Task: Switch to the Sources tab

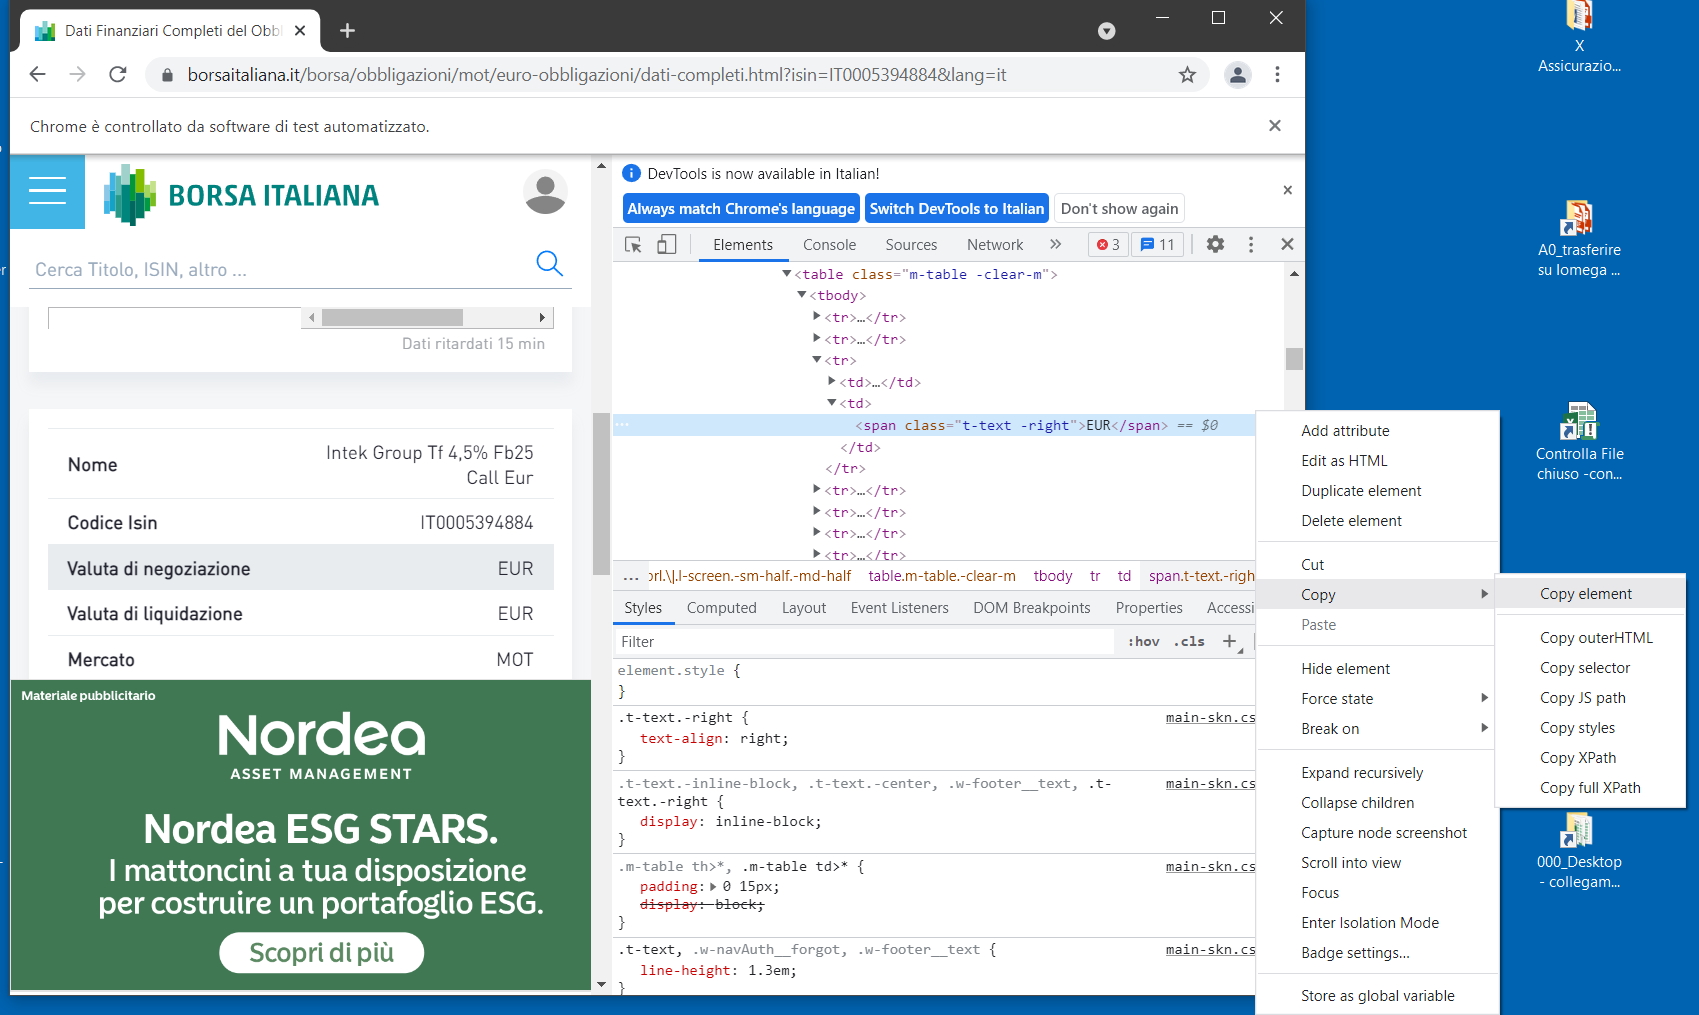Action: [x=911, y=245]
